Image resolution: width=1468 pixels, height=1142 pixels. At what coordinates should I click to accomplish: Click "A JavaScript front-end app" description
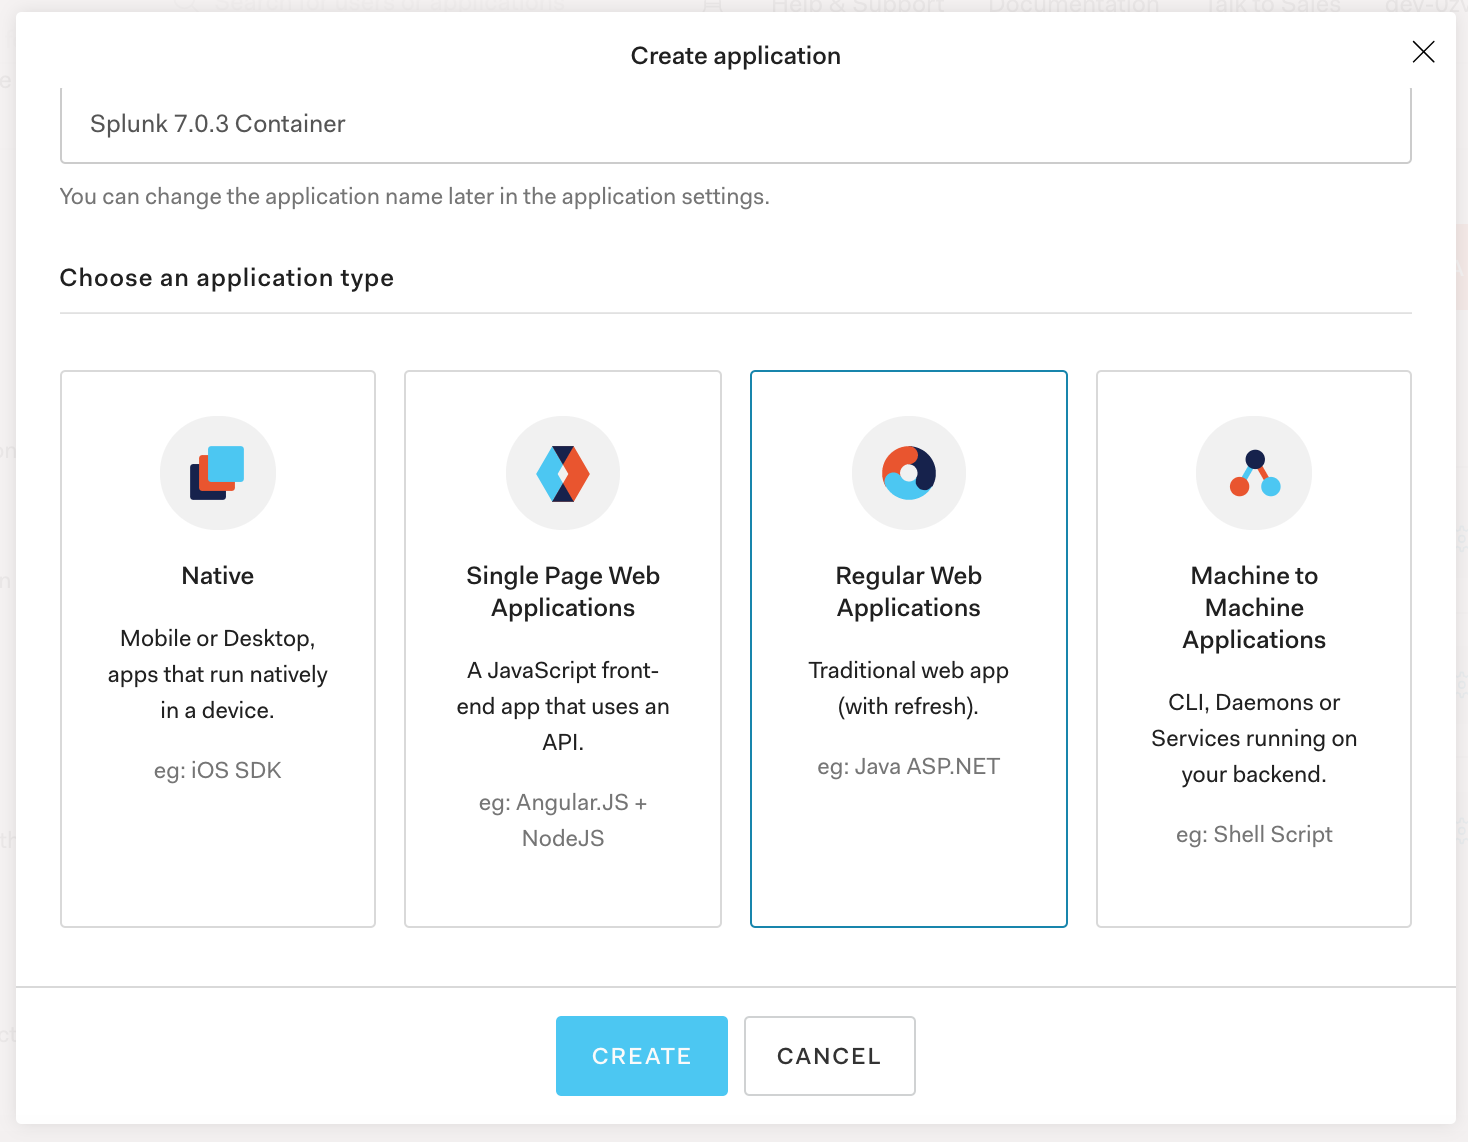click(563, 706)
